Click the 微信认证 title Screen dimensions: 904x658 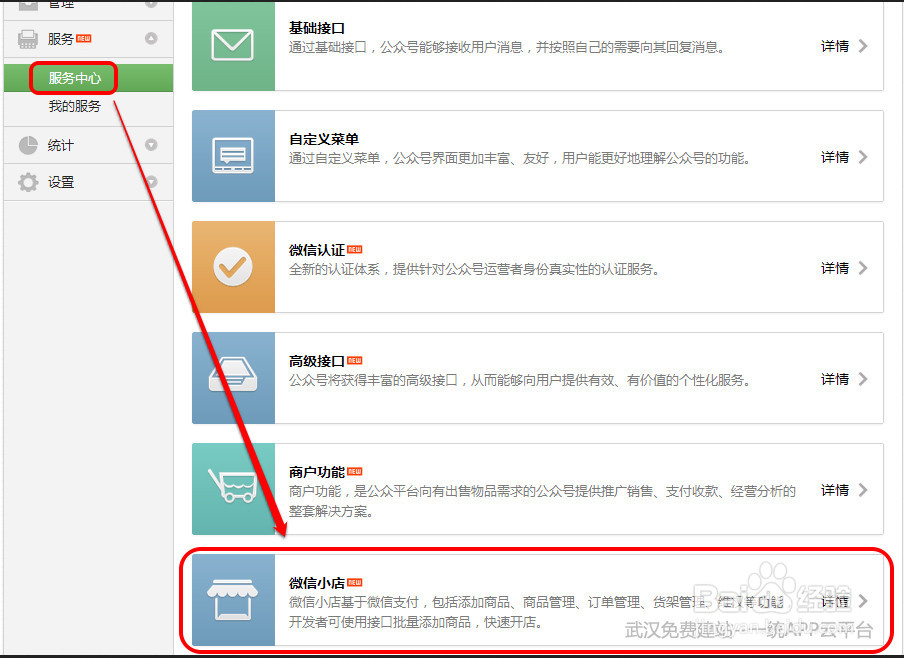pos(317,250)
